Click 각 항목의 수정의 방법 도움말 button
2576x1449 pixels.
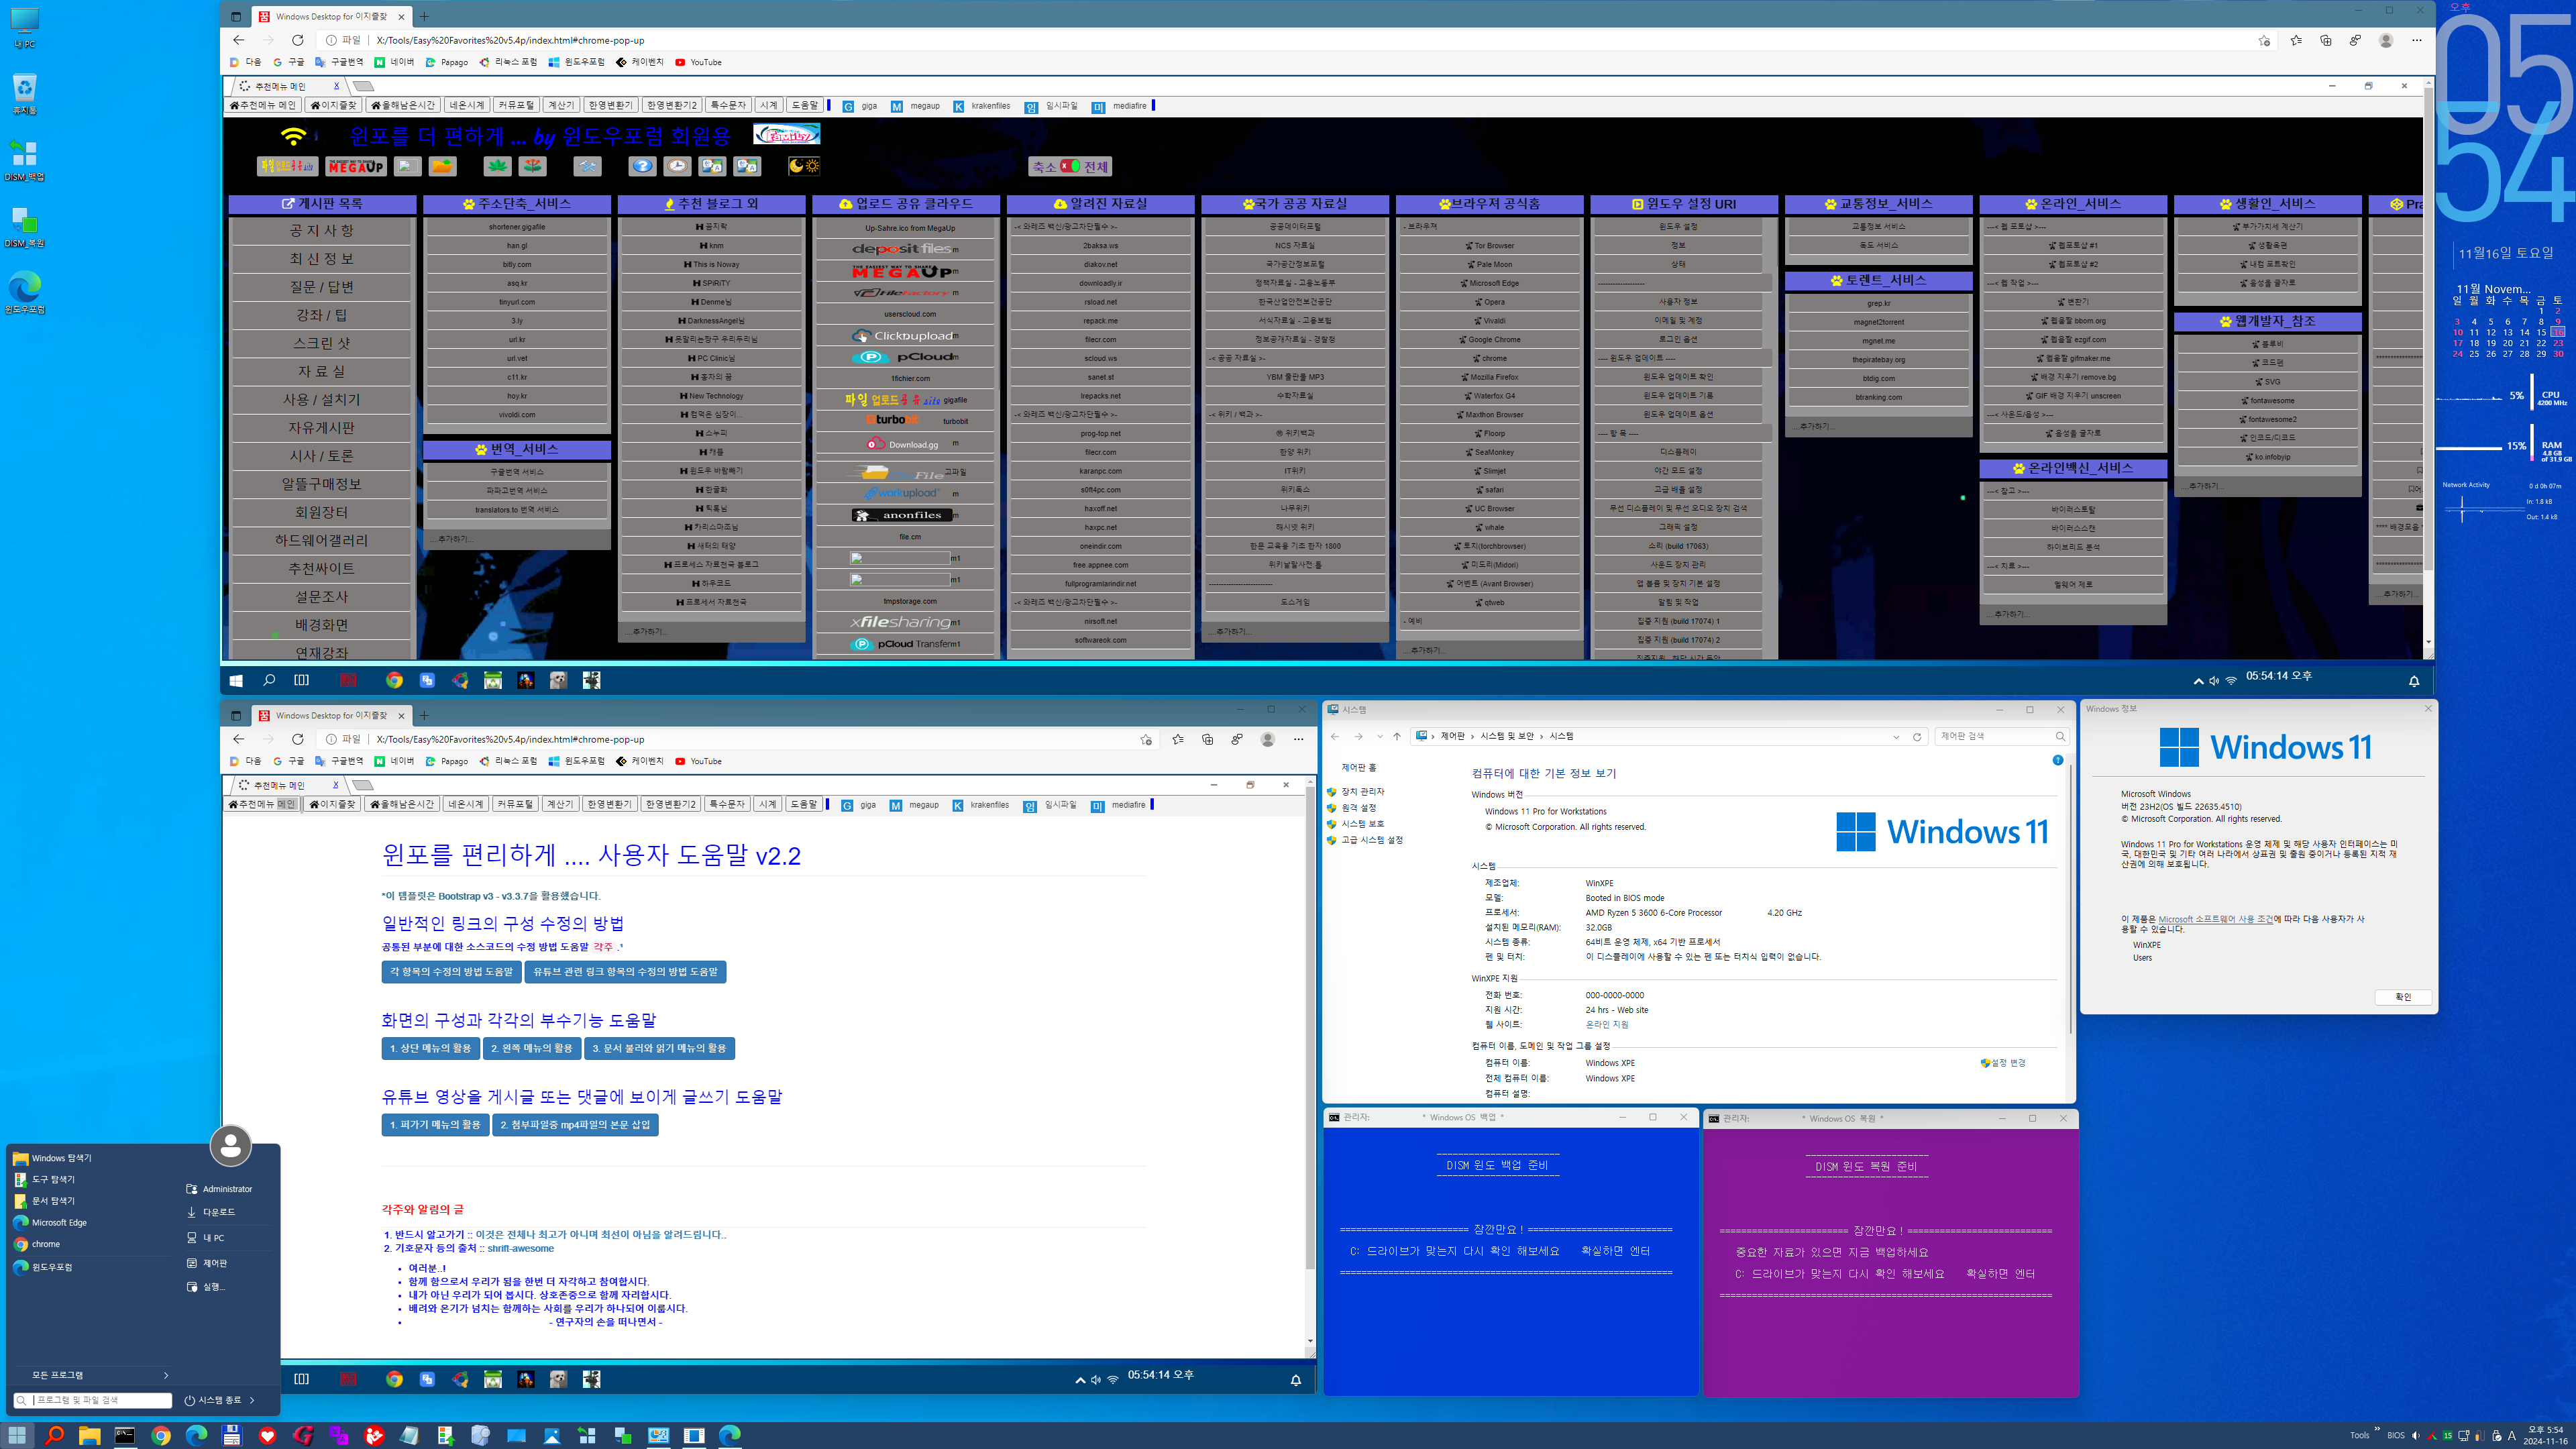(x=451, y=972)
